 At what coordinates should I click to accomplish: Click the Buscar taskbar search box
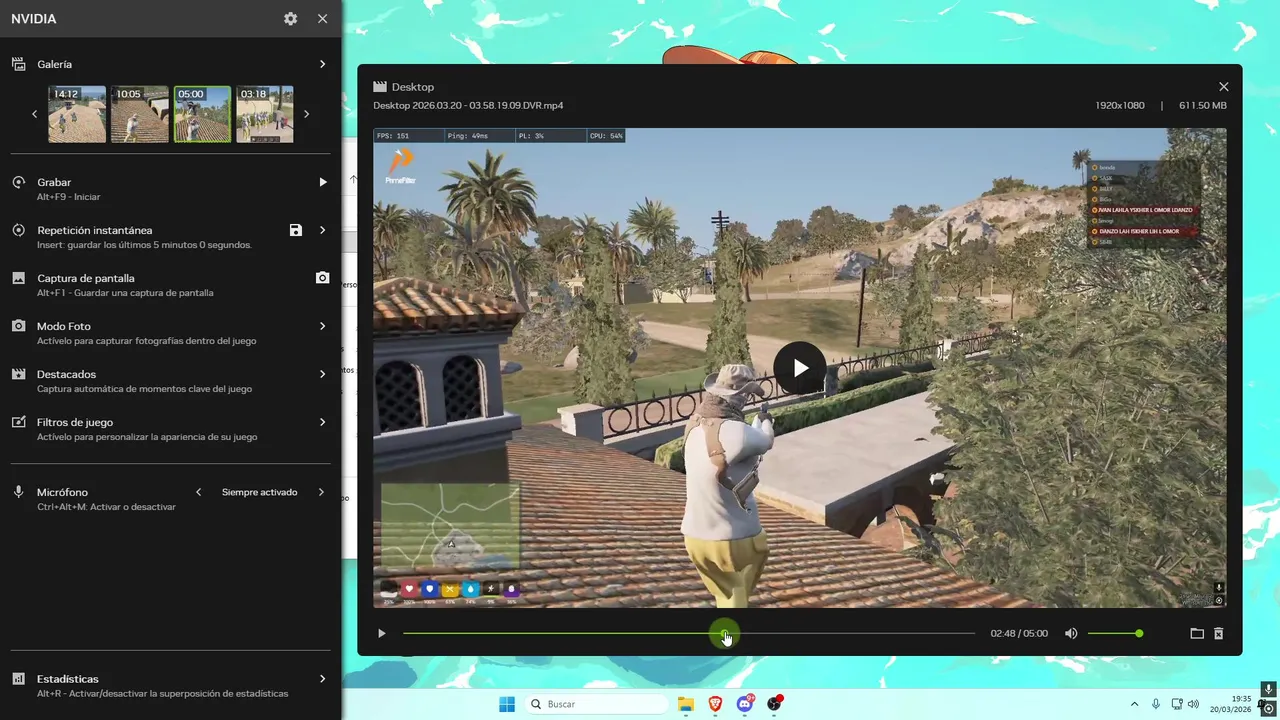pyautogui.click(x=597, y=704)
